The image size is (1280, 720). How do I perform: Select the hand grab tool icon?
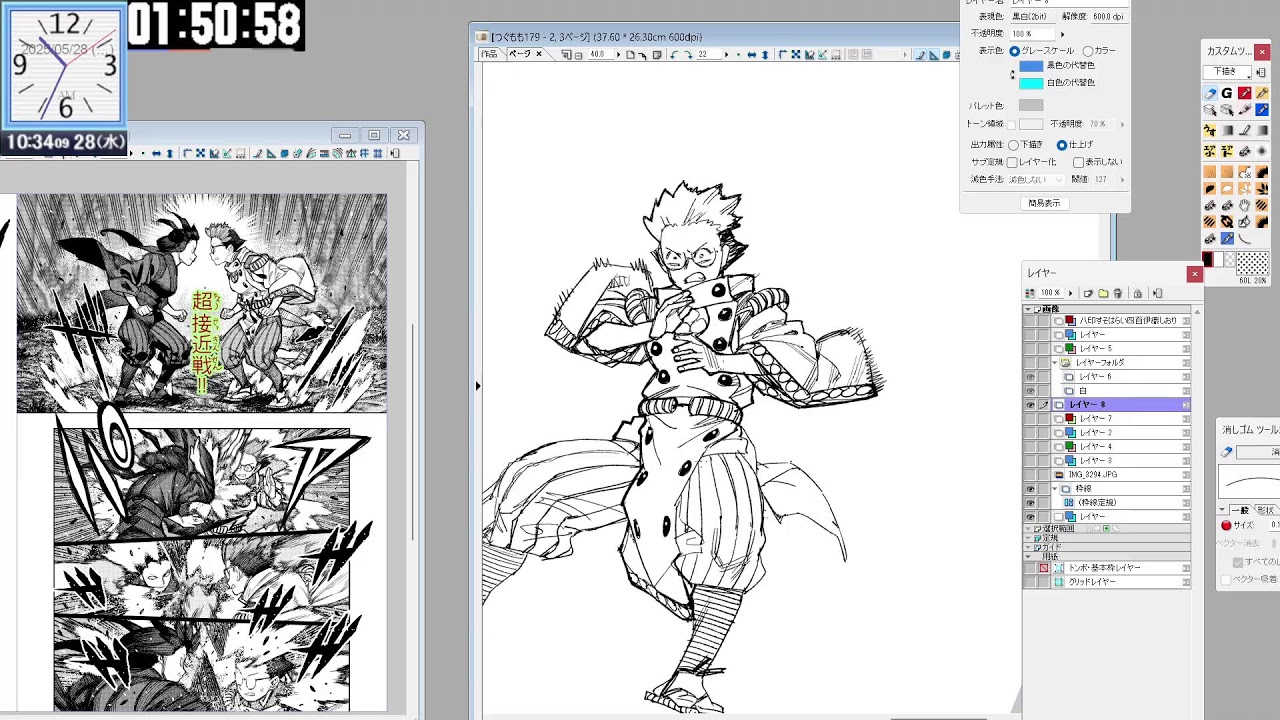(x=1245, y=205)
